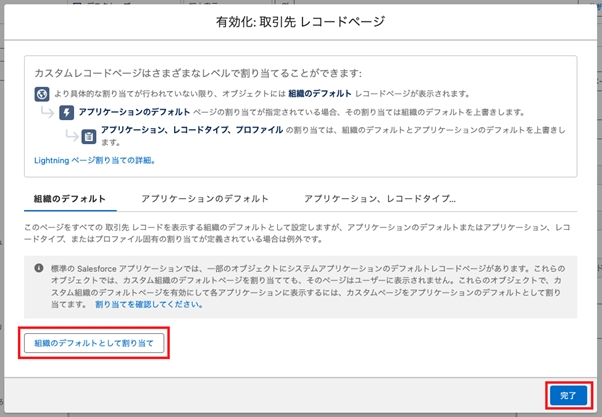Click the lightning bolt app default icon
The image size is (602, 417).
tap(66, 114)
